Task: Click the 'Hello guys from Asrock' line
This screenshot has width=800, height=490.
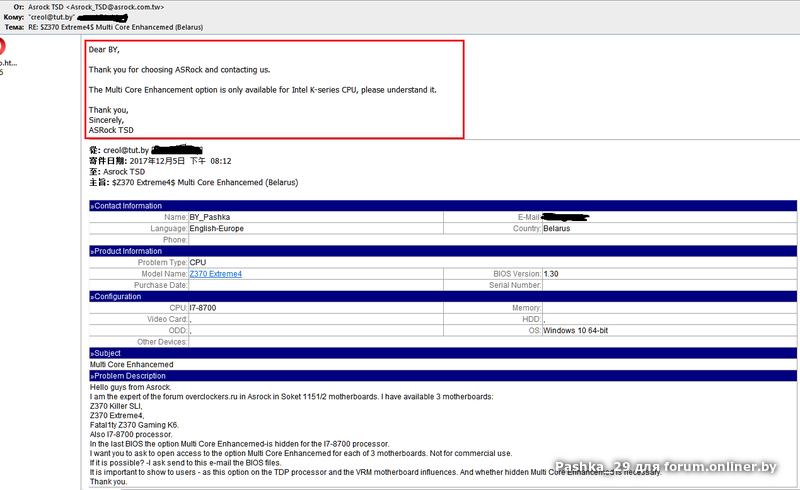Action: [131, 387]
